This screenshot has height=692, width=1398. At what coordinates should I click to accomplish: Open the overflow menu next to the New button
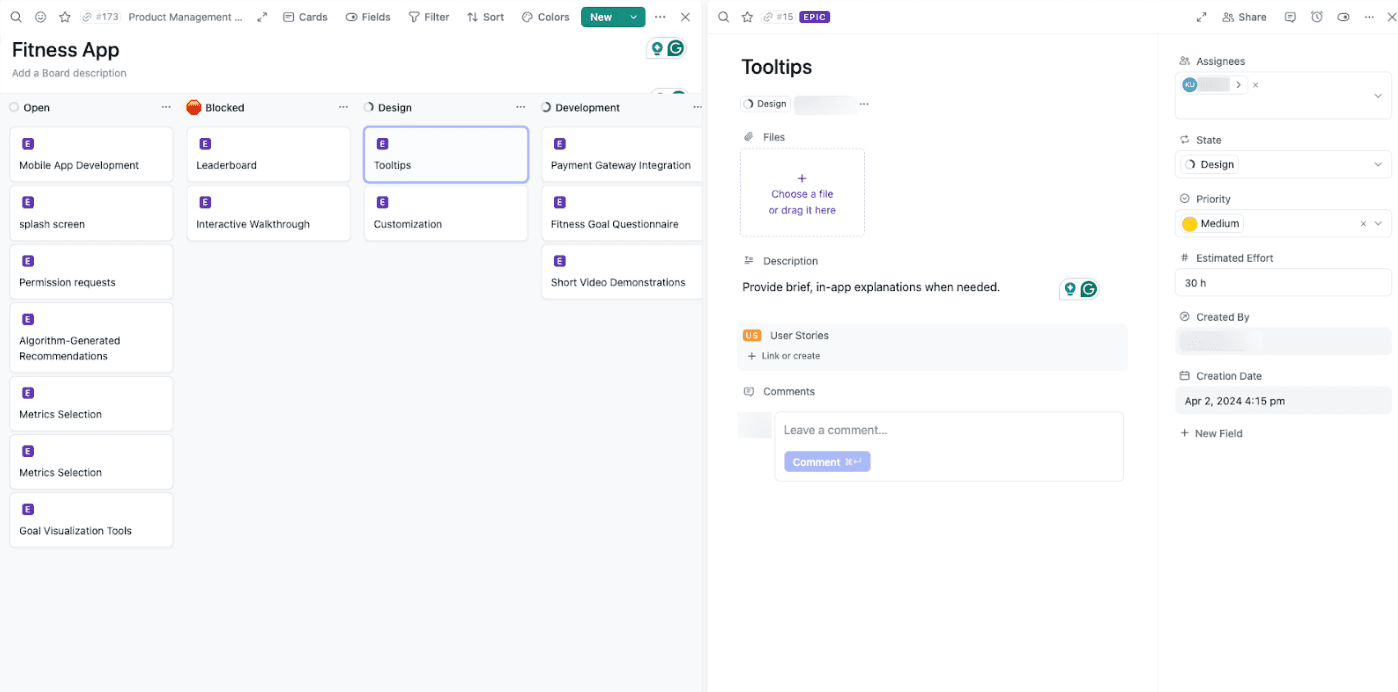pyautogui.click(x=660, y=16)
